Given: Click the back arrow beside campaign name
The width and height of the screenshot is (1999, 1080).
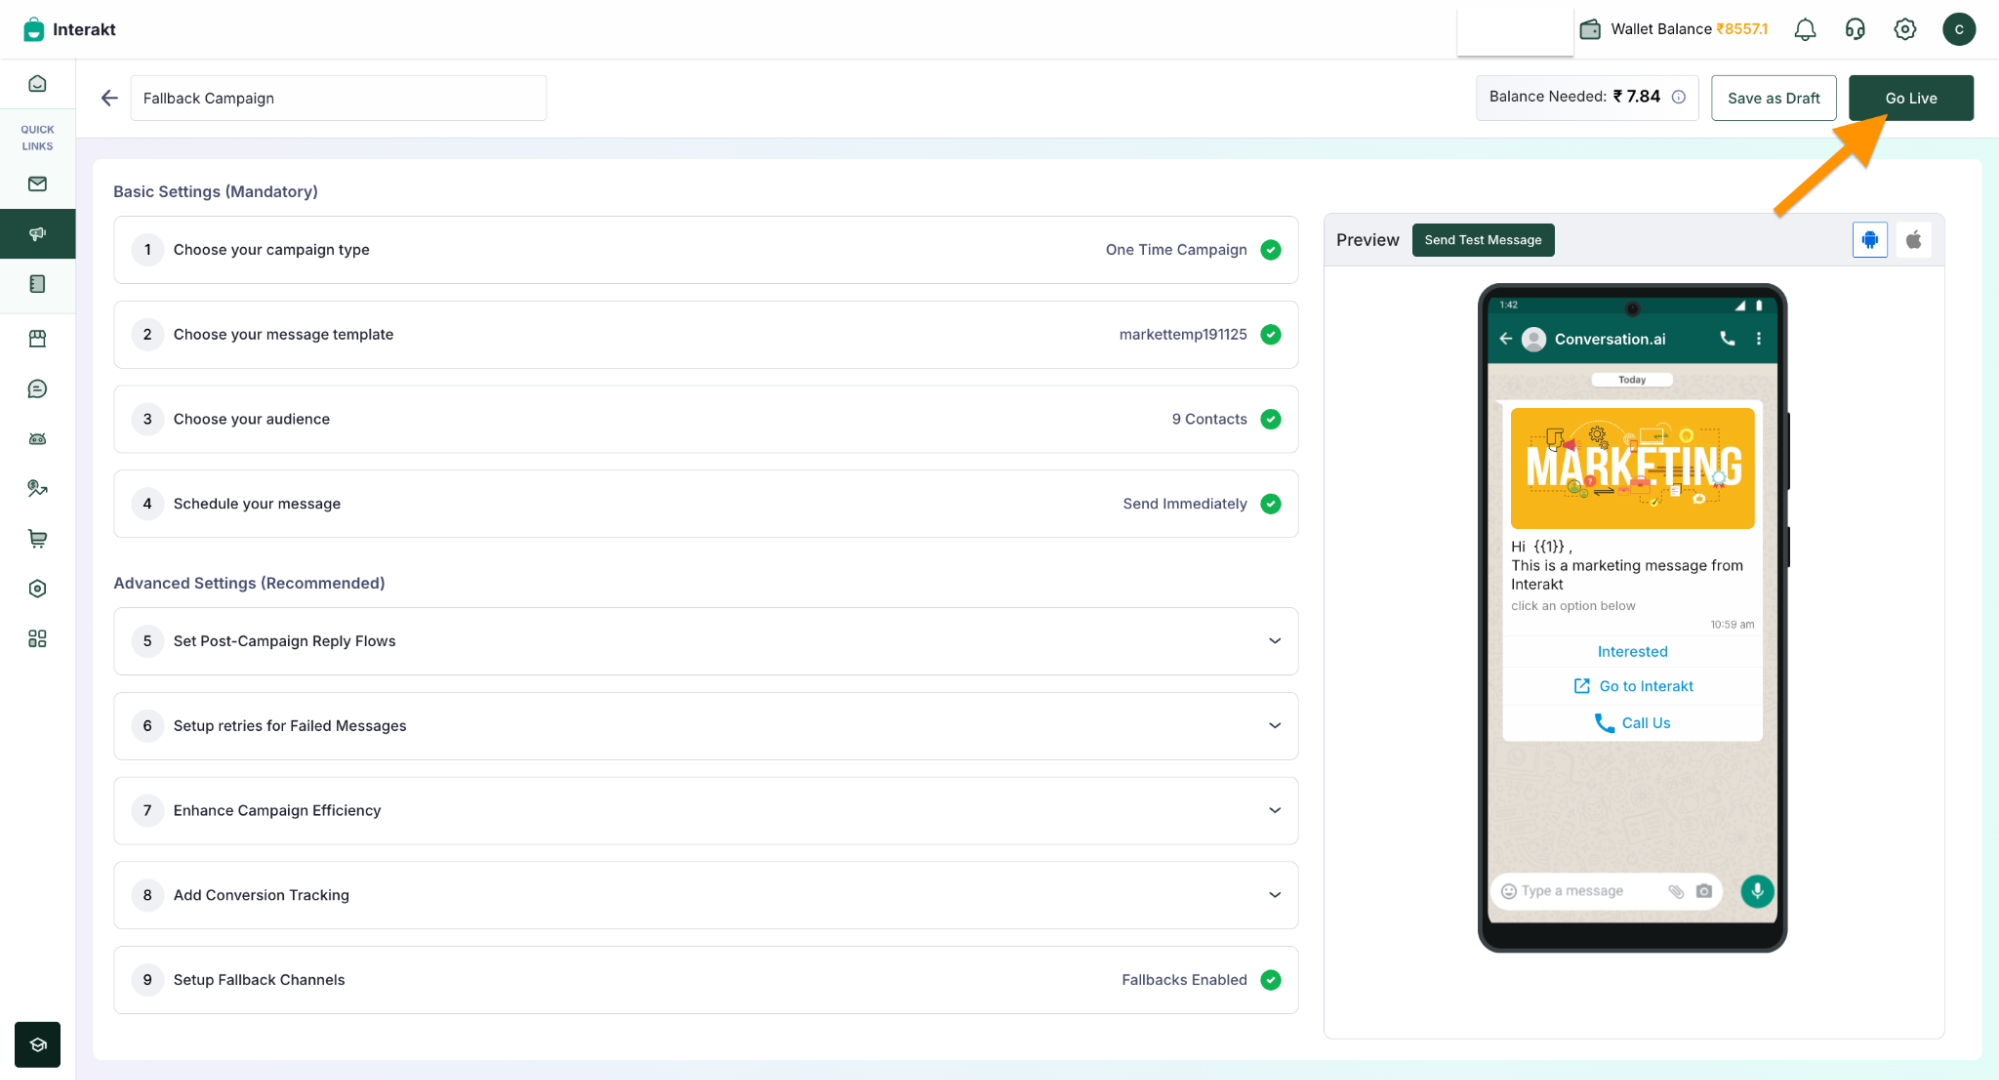Looking at the screenshot, I should click(x=109, y=98).
